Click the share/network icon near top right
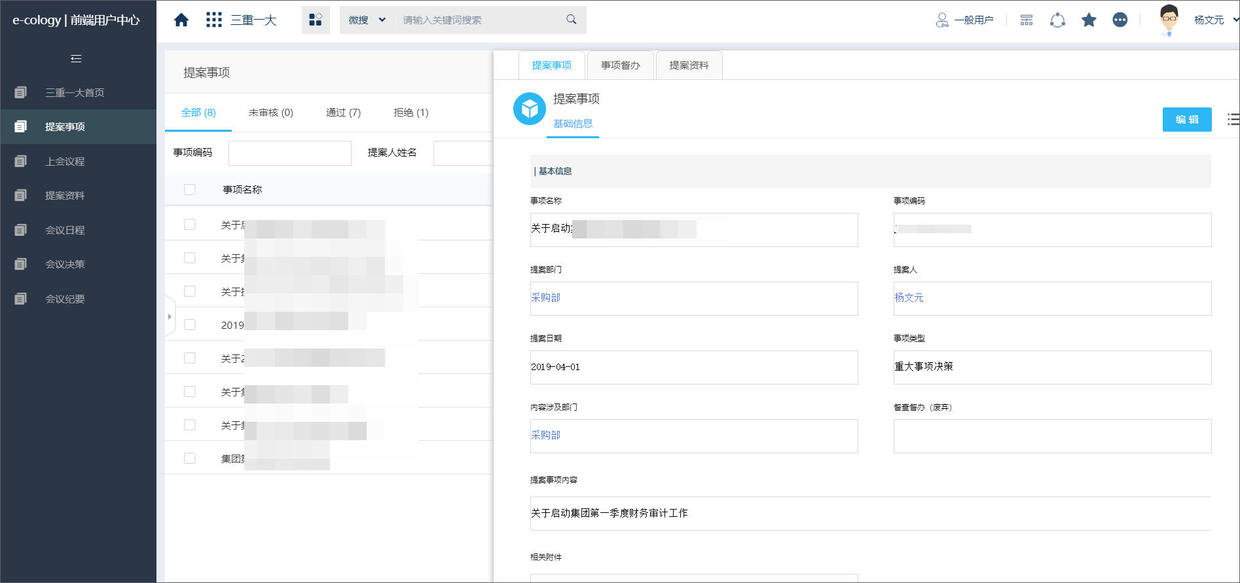1240x583 pixels. pyautogui.click(x=1057, y=19)
